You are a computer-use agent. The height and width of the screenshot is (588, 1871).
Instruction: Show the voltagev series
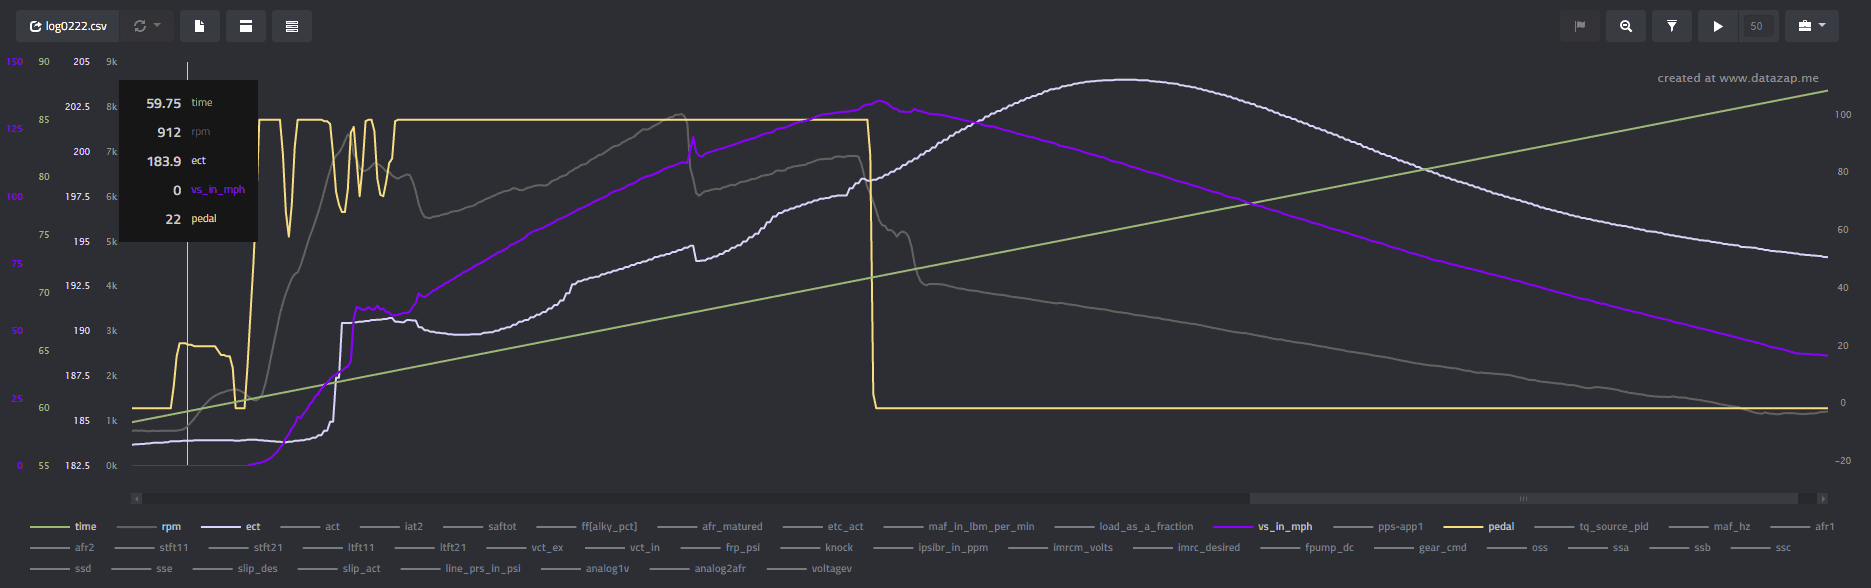pyautogui.click(x=810, y=568)
